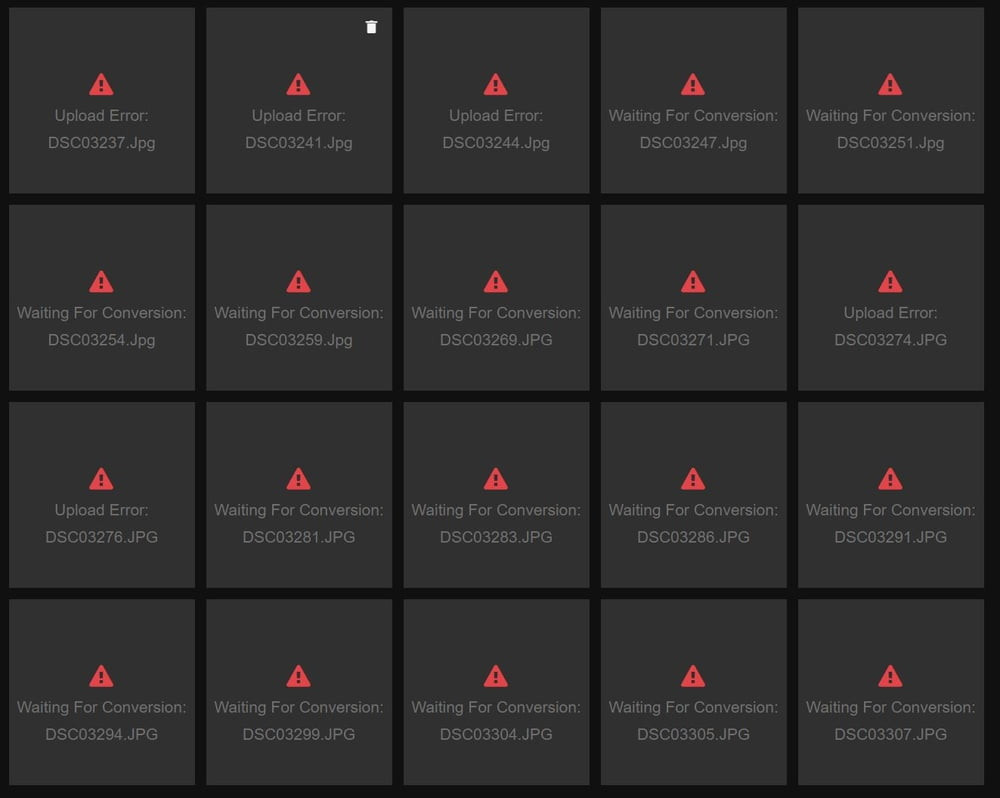Screen dimensions: 1000x798
Task: Click warning icon on DSC03247.Jpg tile
Action: [692, 84]
